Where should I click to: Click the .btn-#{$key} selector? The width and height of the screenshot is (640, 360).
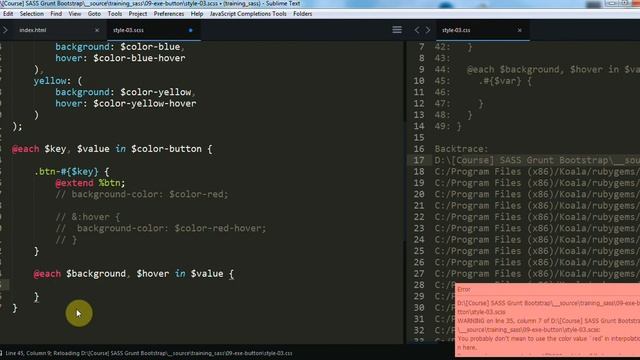tap(66, 171)
